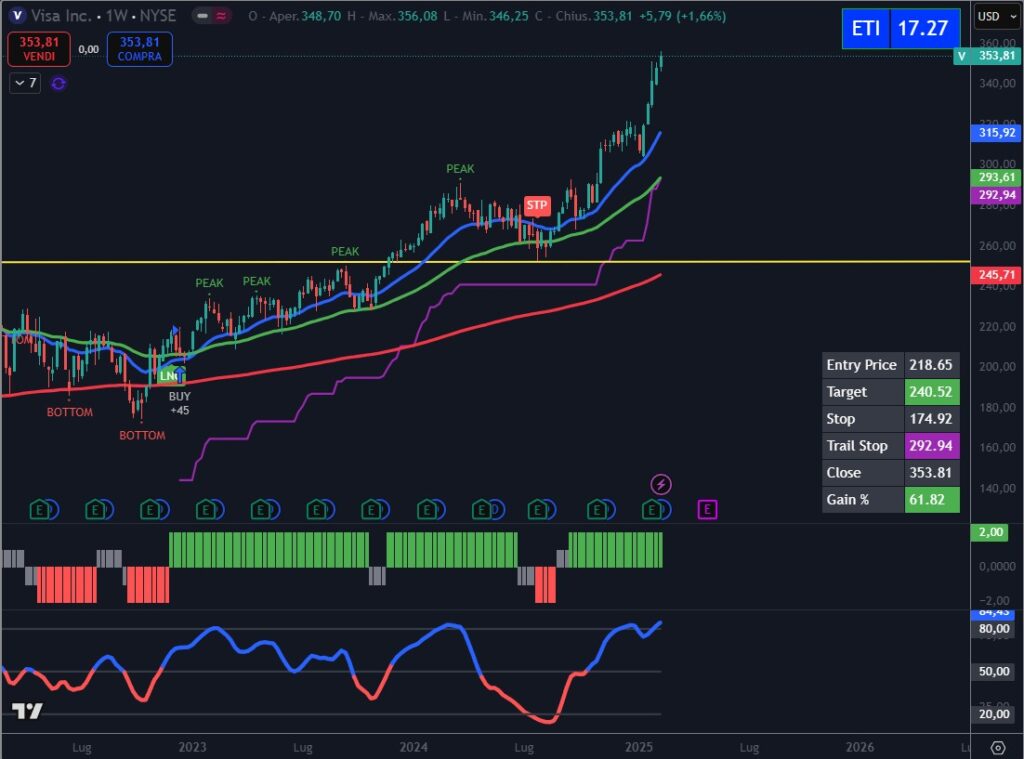Click the red STP stop signal label
Image resolution: width=1024 pixels, height=759 pixels.
tap(537, 206)
